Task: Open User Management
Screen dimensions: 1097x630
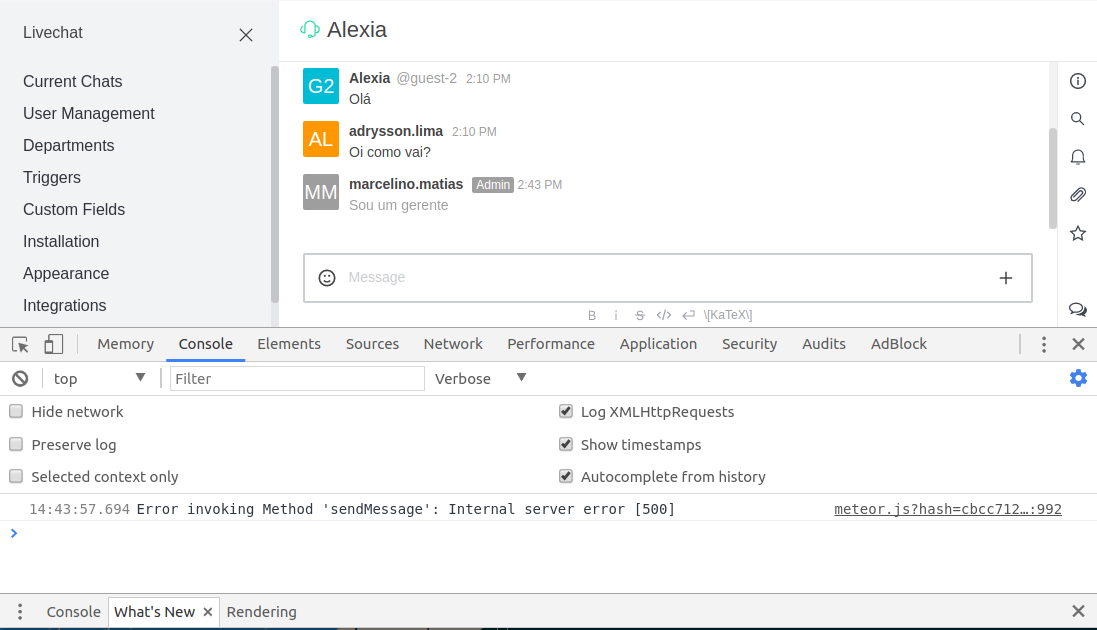Action: pos(89,113)
